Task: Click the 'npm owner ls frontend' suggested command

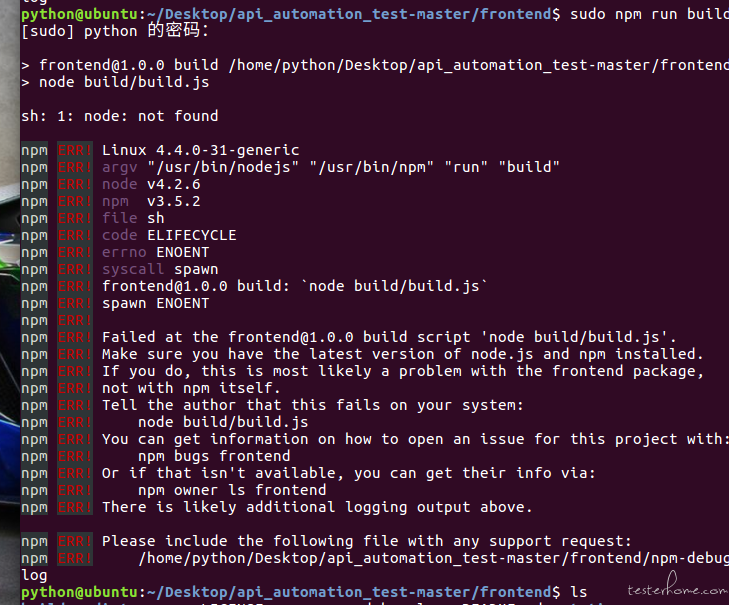Action: (x=232, y=490)
